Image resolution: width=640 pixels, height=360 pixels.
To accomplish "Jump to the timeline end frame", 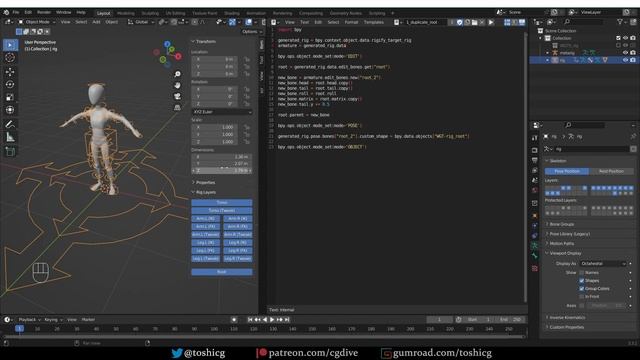I will click(287, 320).
